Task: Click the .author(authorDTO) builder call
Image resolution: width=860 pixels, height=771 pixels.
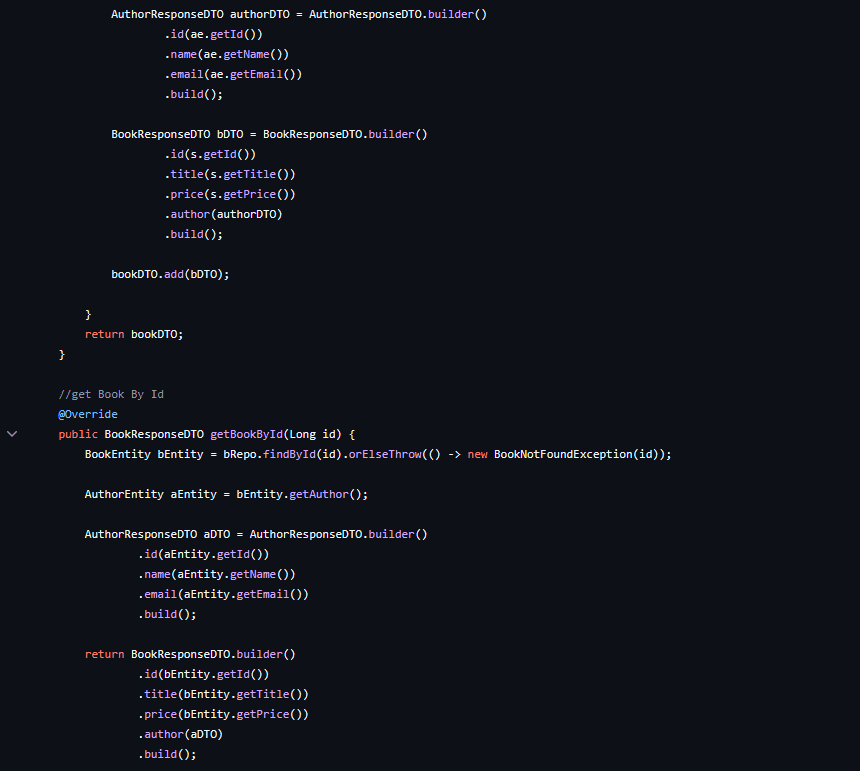Action: pyautogui.click(x=223, y=214)
